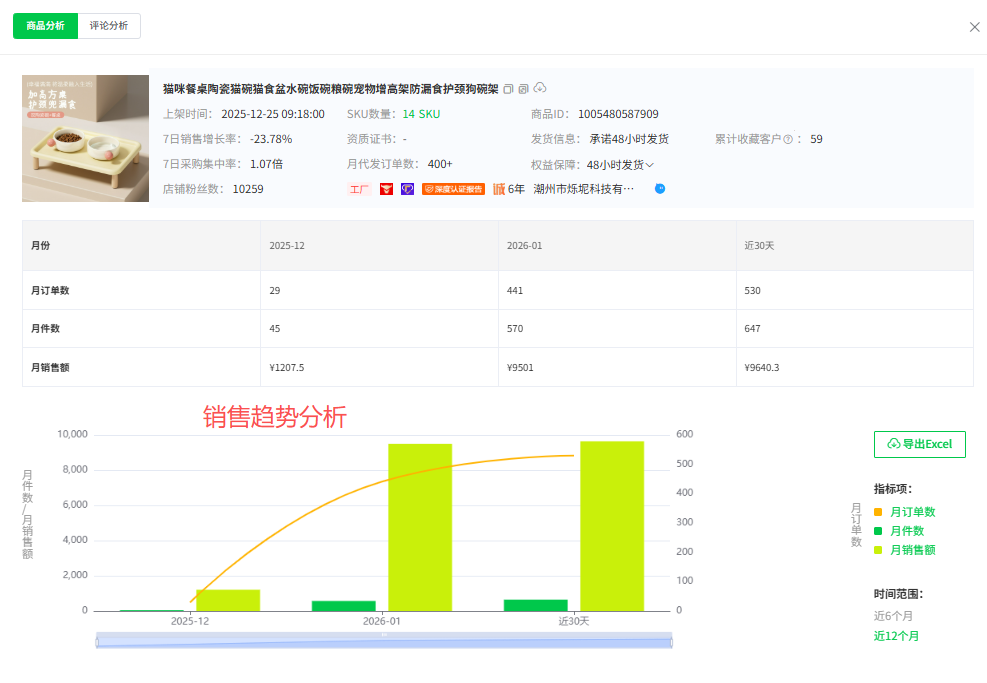Click the cloud download icon near product title
987x683 pixels.
point(540,88)
